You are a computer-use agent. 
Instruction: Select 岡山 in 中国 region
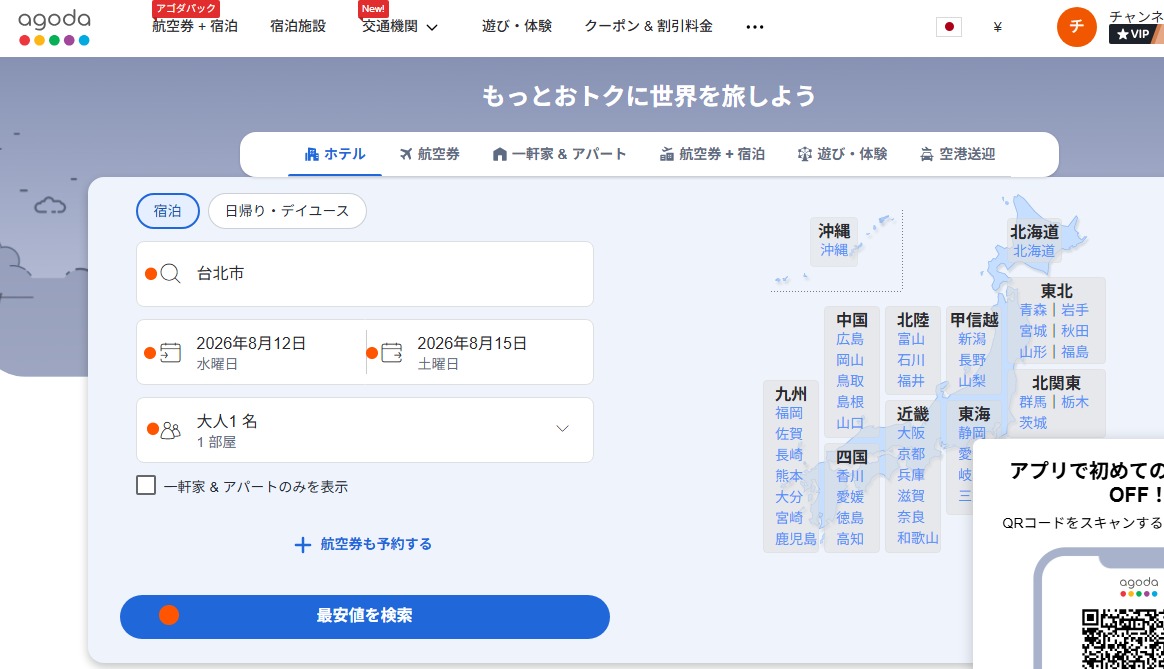tap(850, 359)
